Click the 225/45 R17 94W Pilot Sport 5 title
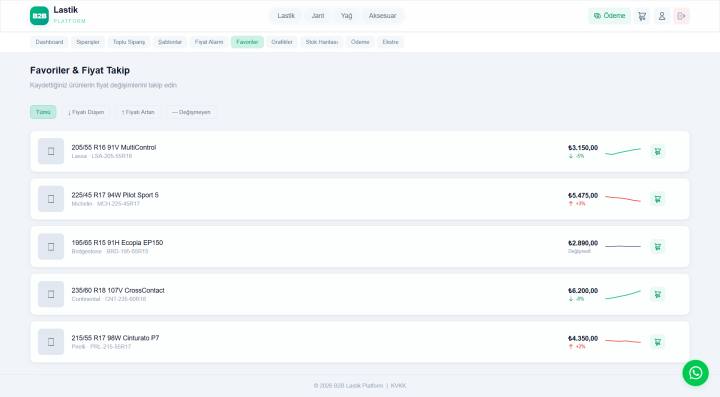Image resolution: width=720 pixels, height=397 pixels. pyautogui.click(x=115, y=195)
